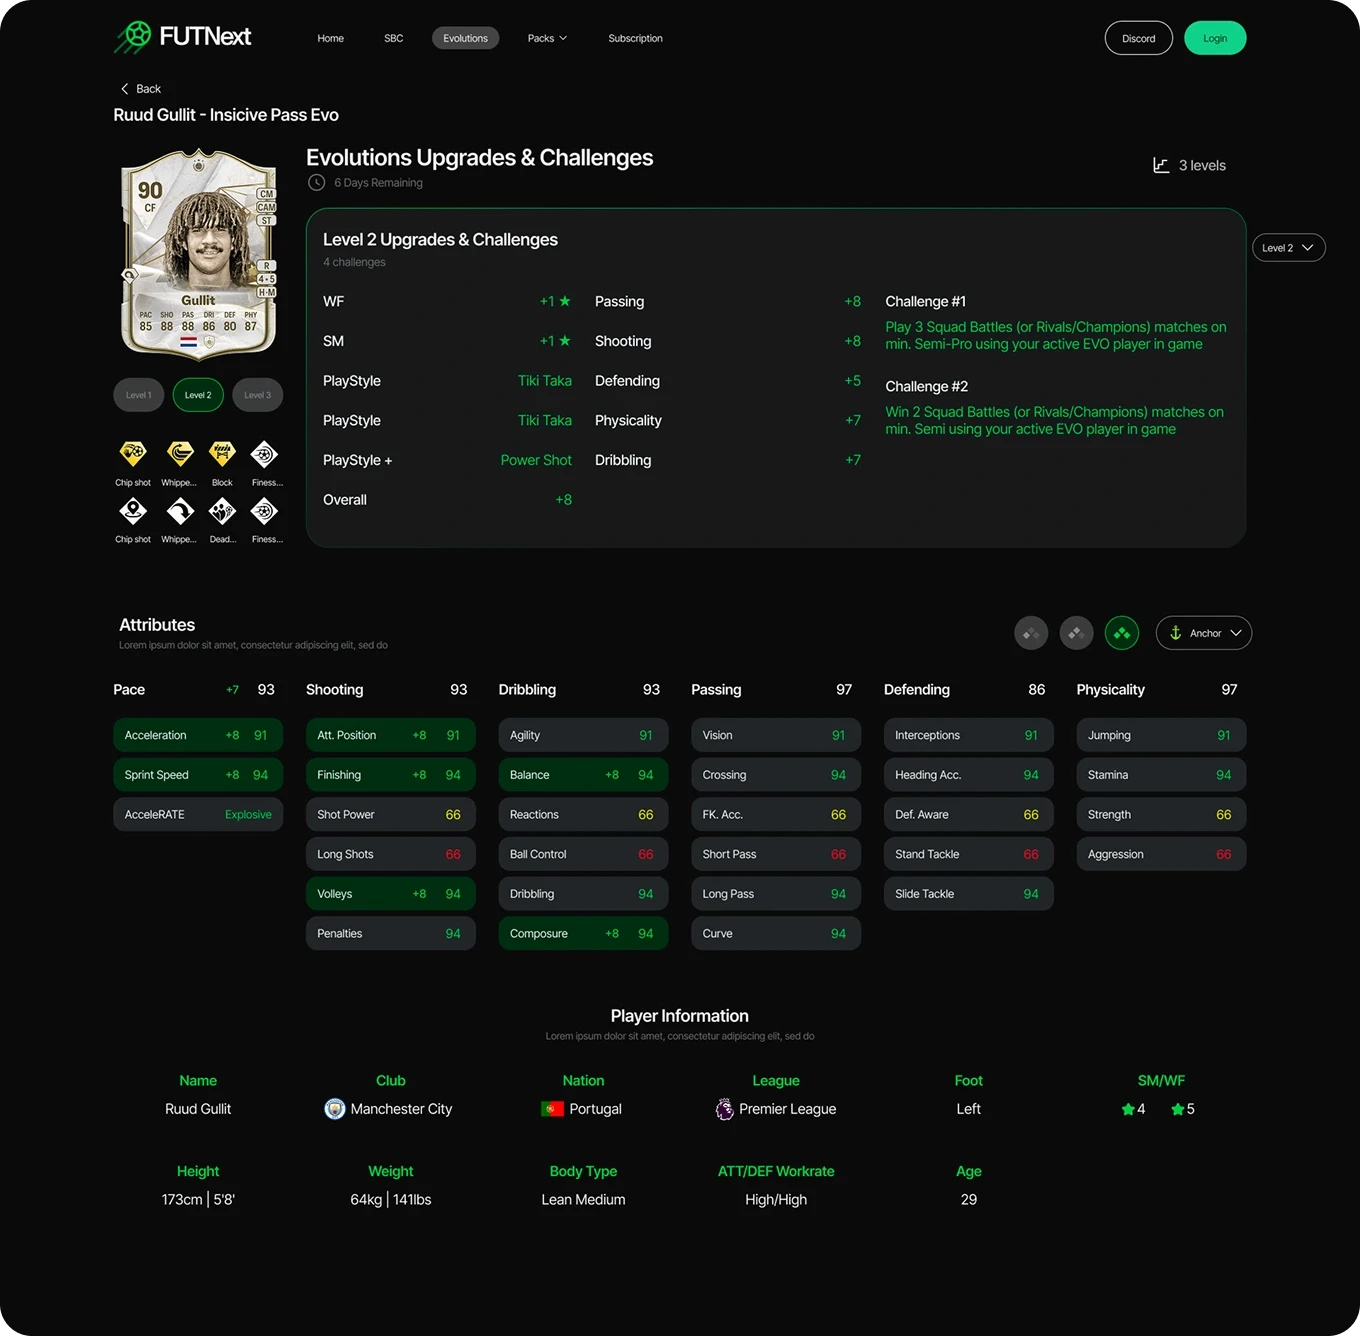Expand the Packs menu

click(x=547, y=38)
